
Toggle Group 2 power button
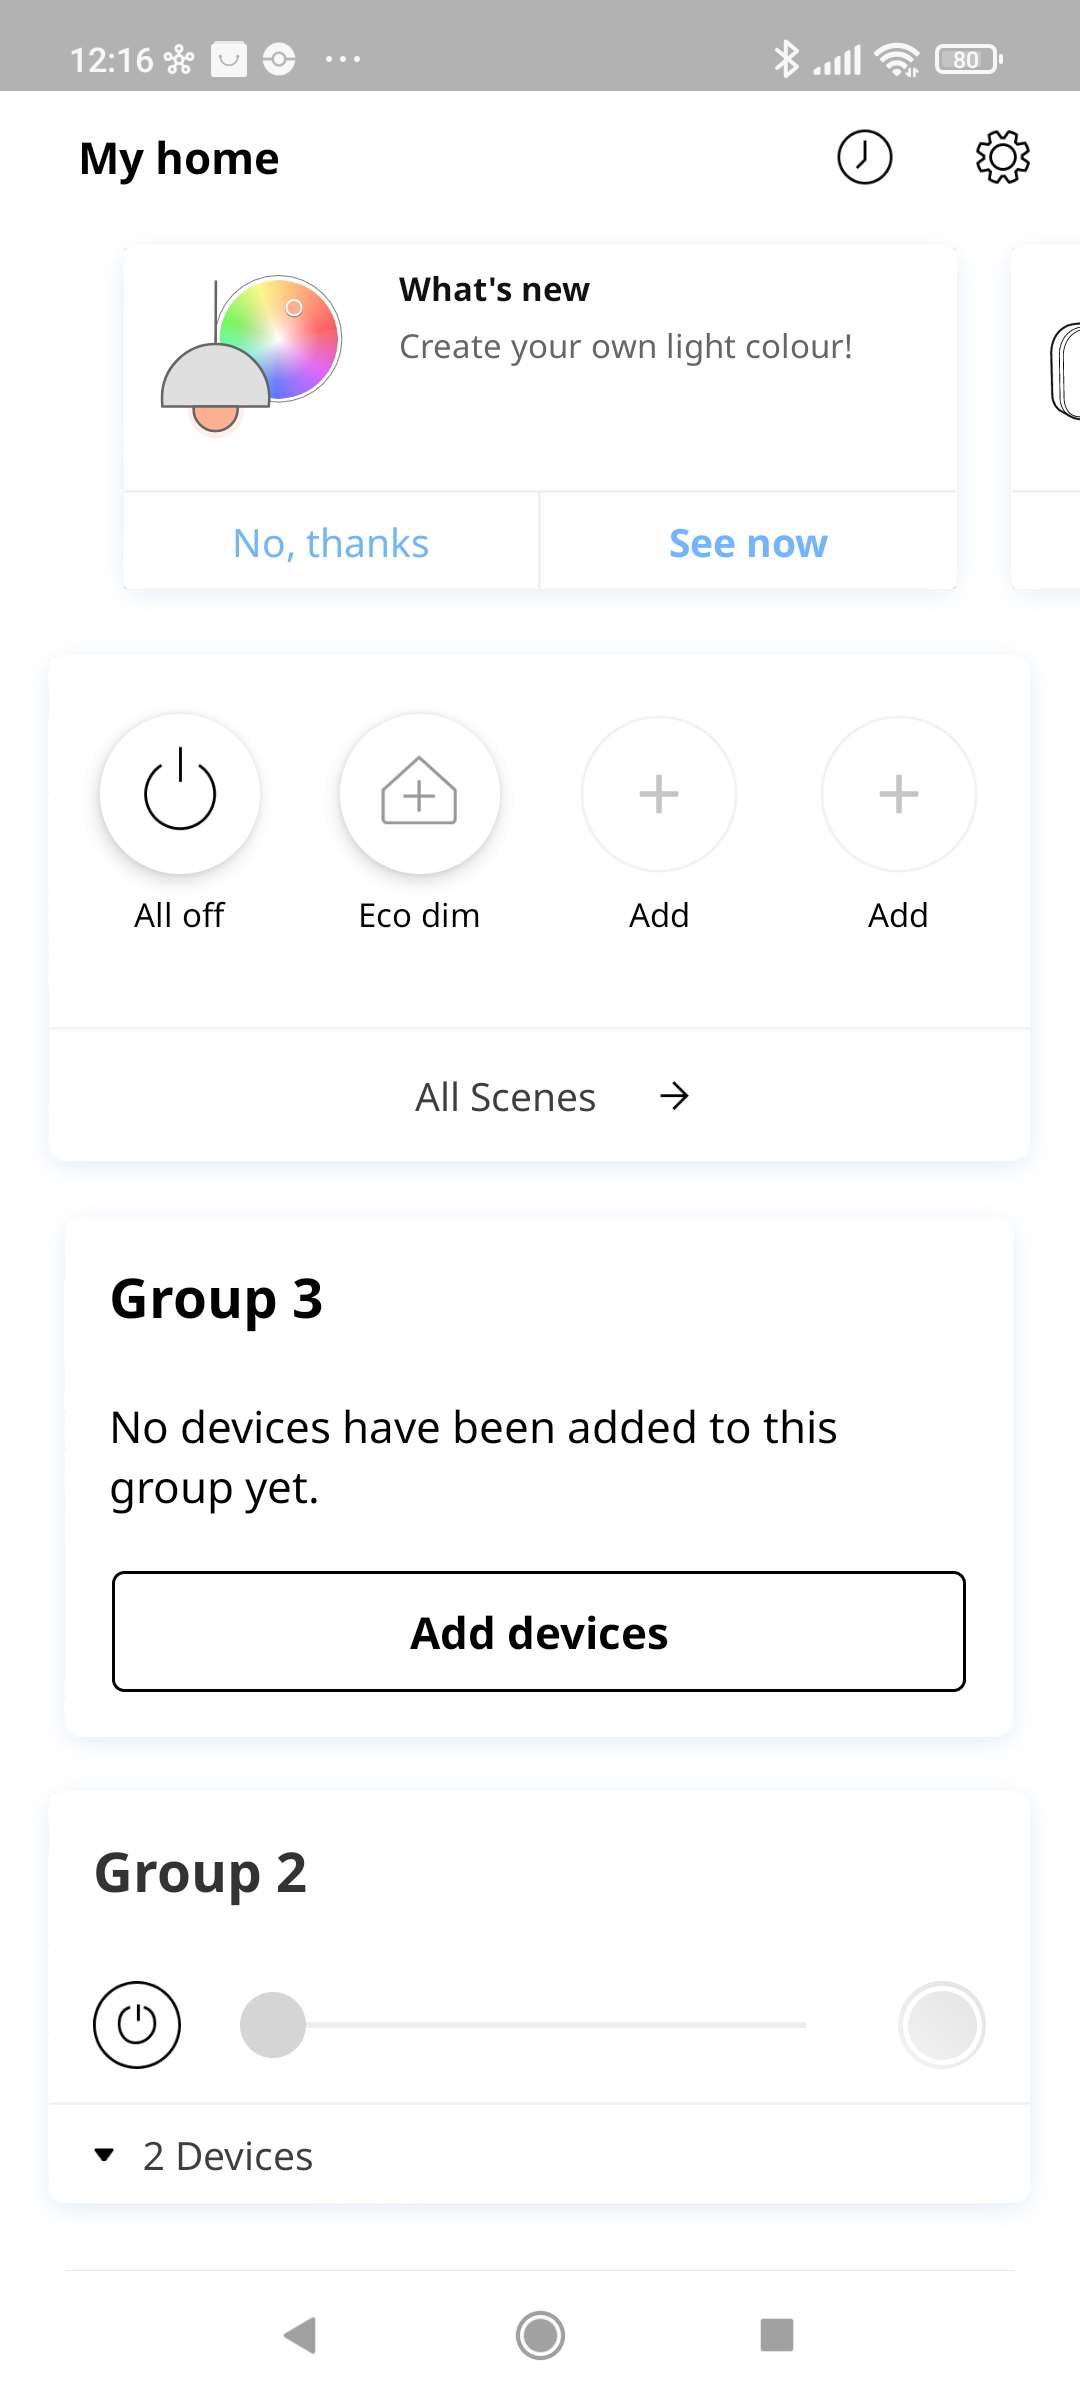(x=137, y=2025)
